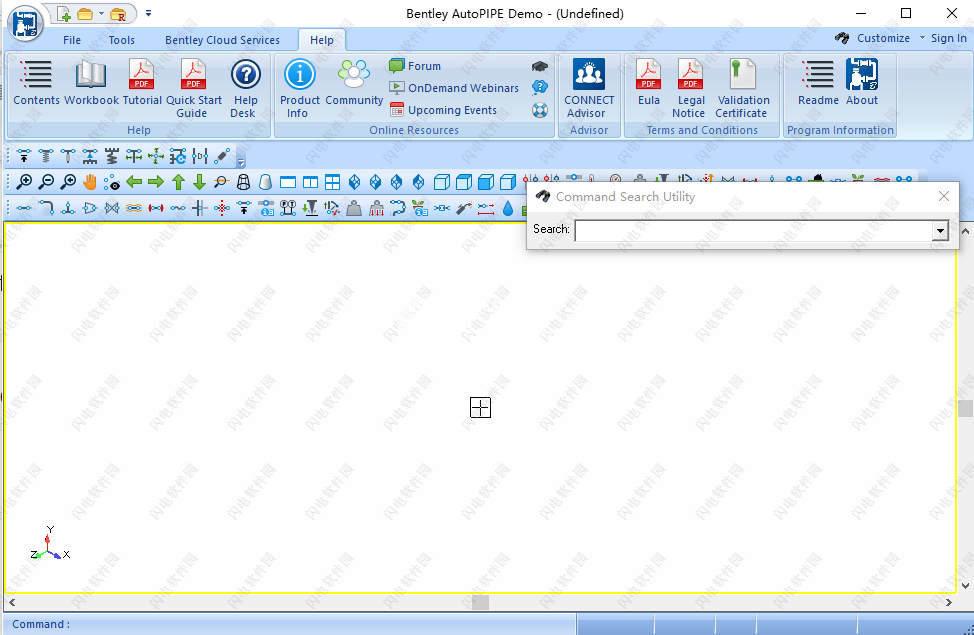974x635 pixels.
Task: Open the Tools tab
Action: (x=122, y=40)
